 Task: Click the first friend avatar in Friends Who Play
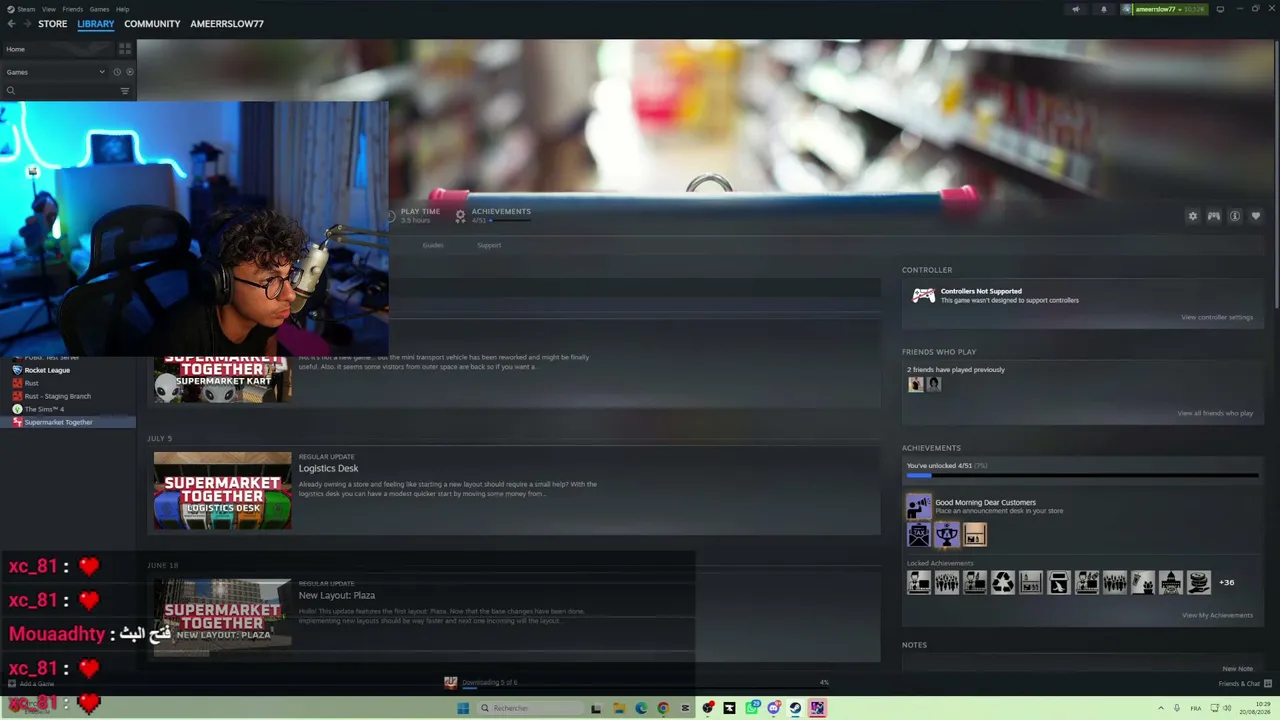tap(915, 384)
